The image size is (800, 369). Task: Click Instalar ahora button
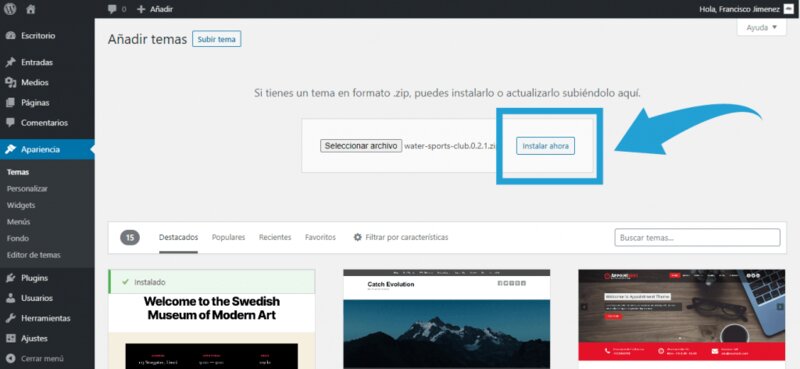545,146
